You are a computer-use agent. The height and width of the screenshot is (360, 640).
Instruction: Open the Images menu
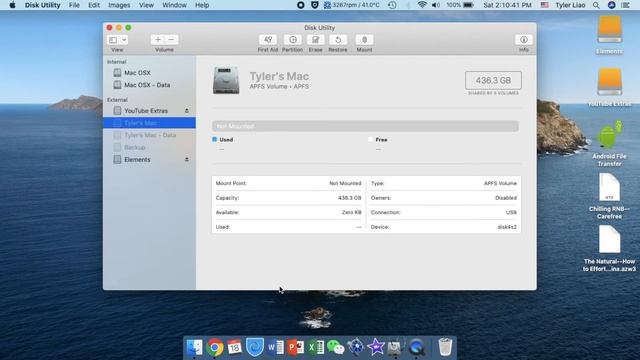click(x=119, y=5)
